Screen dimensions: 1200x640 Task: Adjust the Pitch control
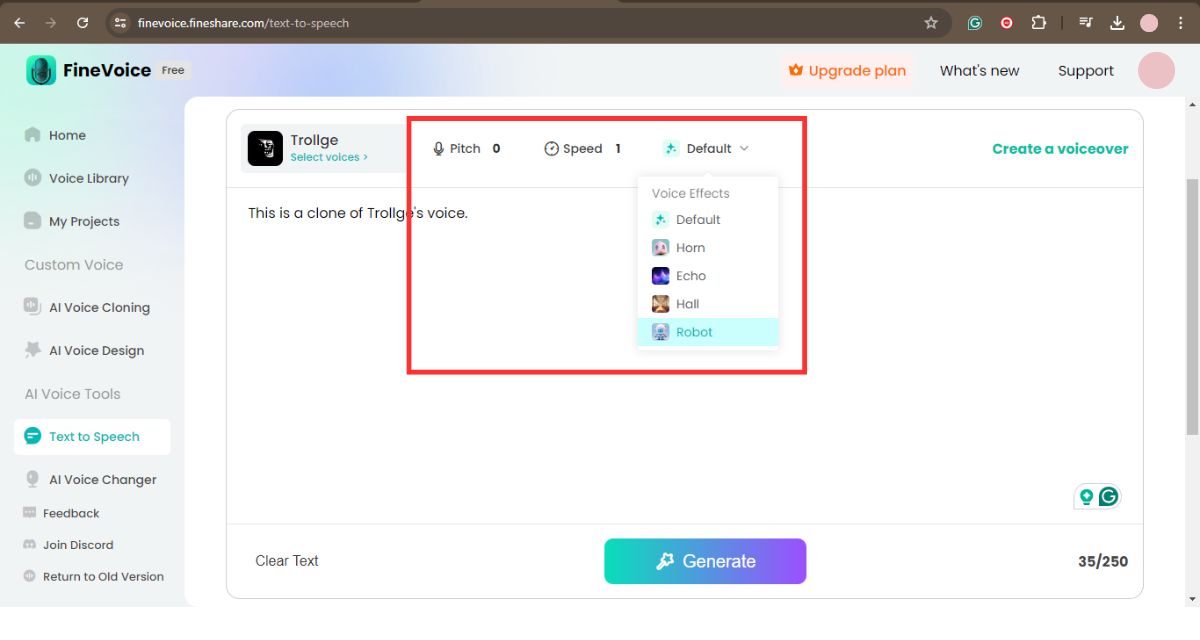pyautogui.click(x=466, y=148)
